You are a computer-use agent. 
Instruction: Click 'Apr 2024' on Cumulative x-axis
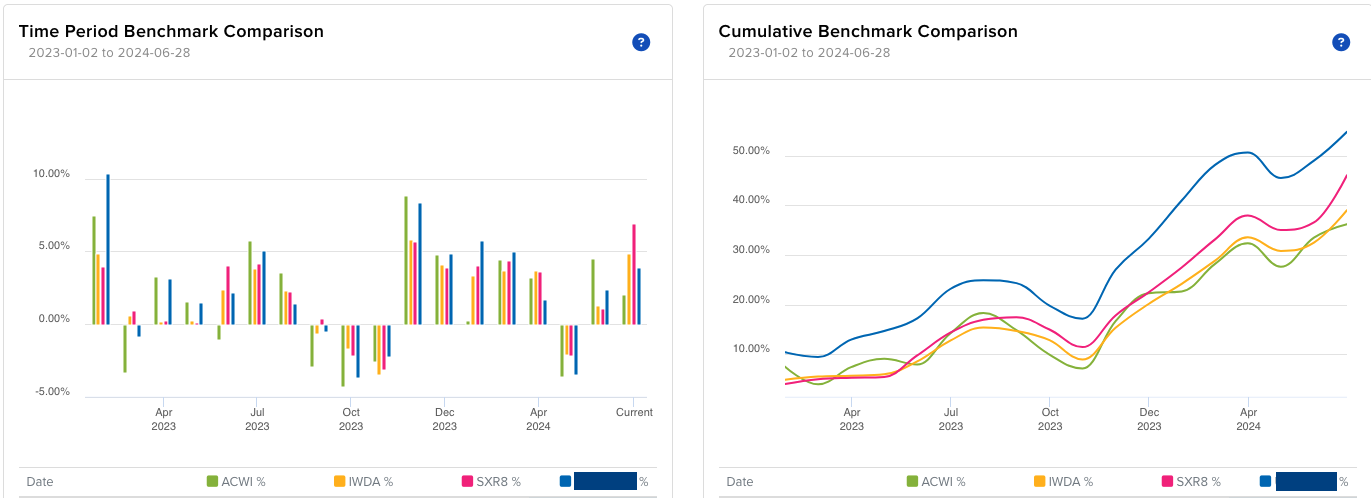[1248, 418]
